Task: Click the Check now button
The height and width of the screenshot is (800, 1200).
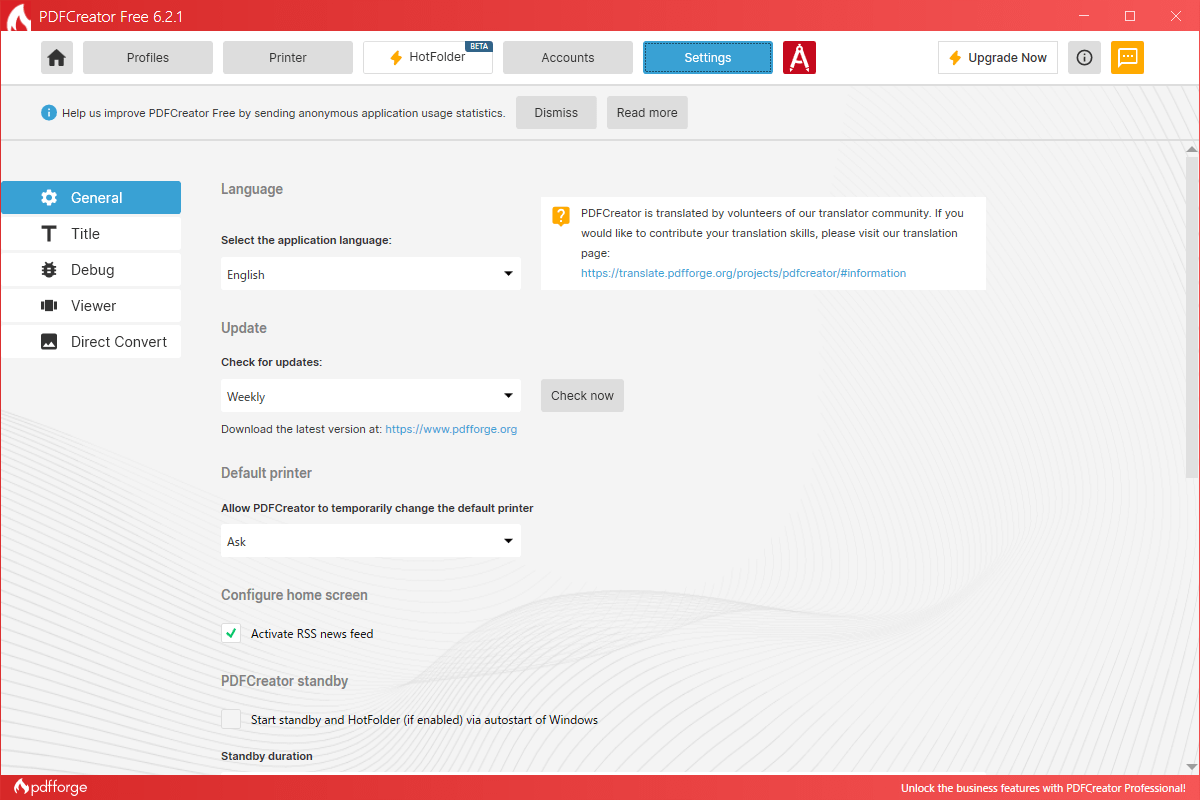Action: 582,395
